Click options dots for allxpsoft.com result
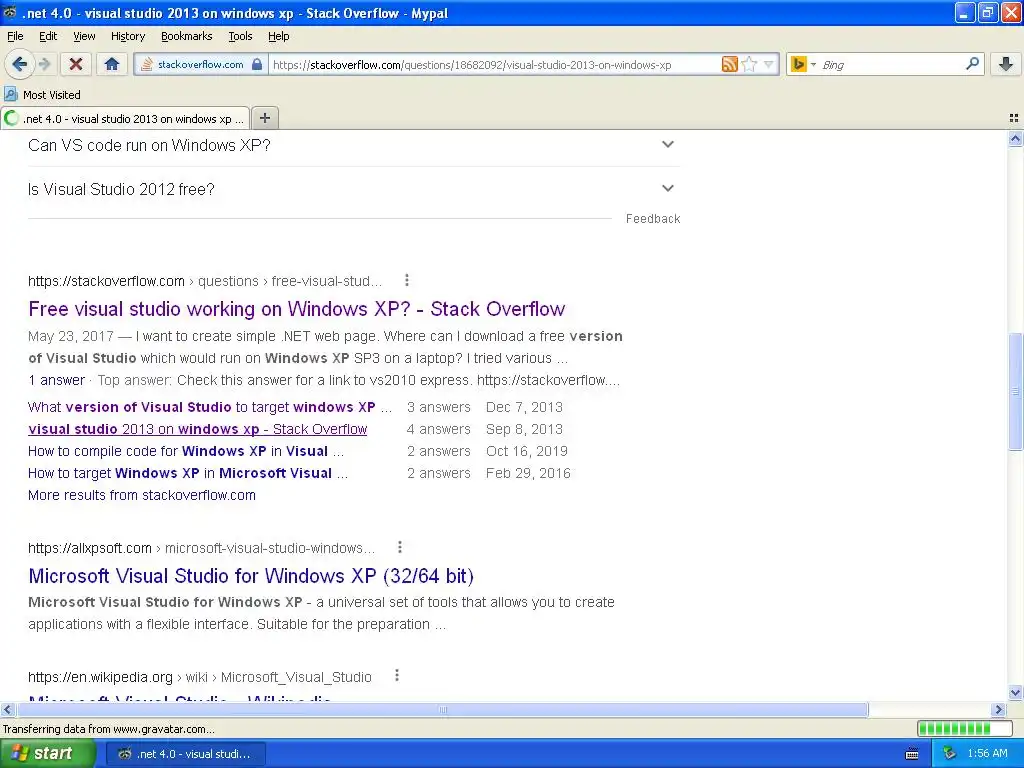 coord(400,547)
